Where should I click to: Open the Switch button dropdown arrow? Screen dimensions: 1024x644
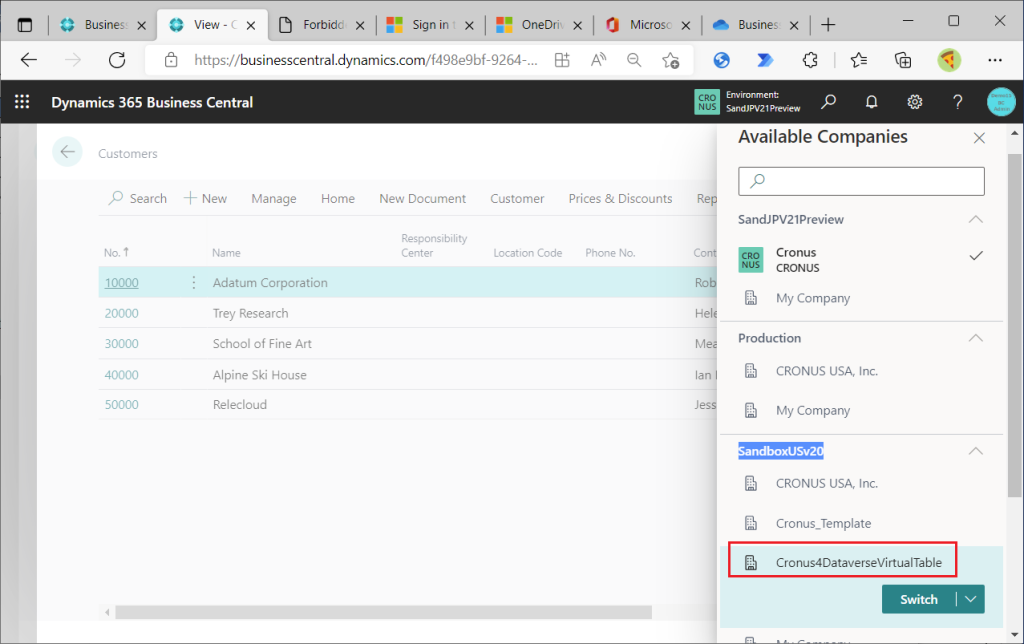(x=970, y=599)
